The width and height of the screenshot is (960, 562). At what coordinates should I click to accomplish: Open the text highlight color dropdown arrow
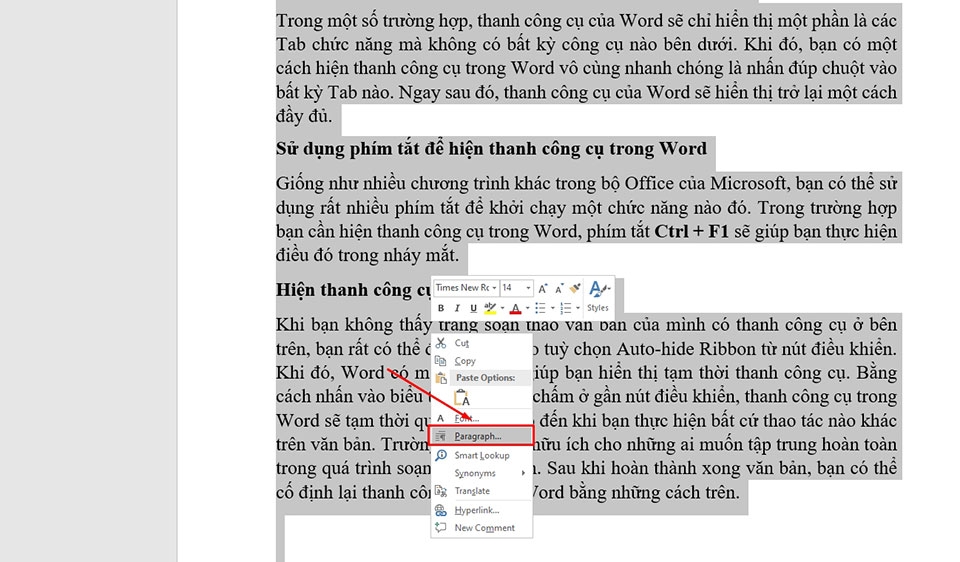point(502,308)
